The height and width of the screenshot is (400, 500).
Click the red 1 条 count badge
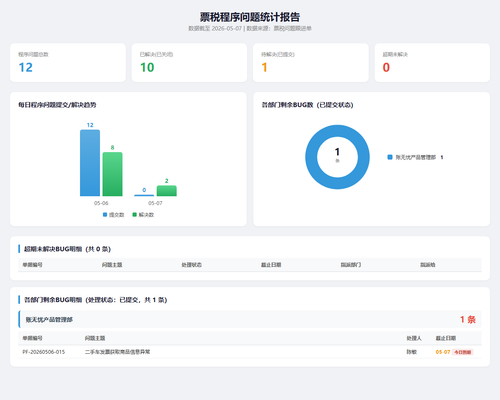coord(468,319)
